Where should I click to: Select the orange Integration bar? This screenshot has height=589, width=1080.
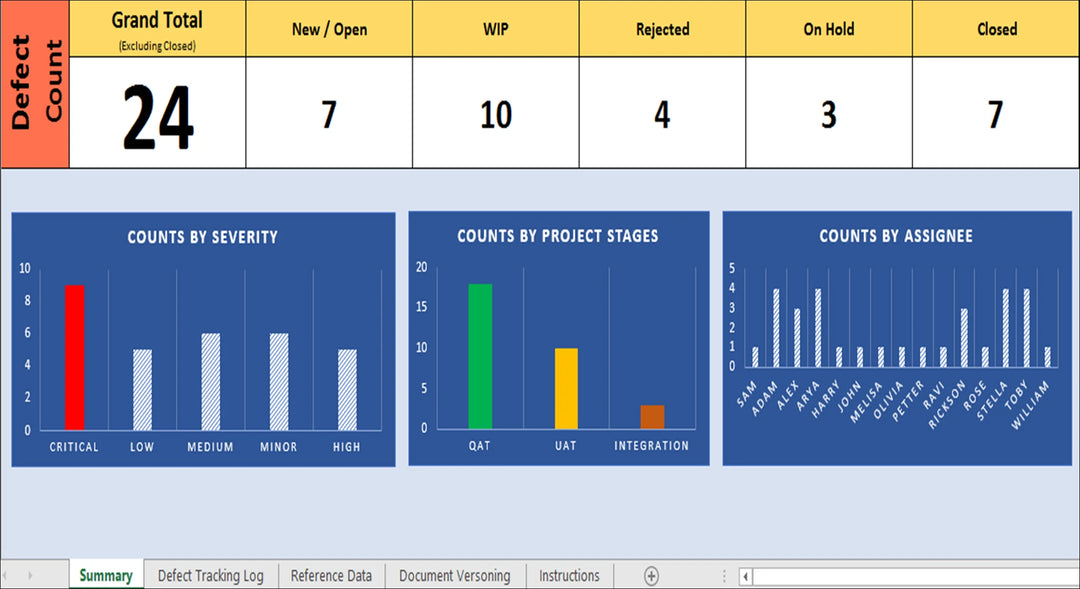coord(652,417)
